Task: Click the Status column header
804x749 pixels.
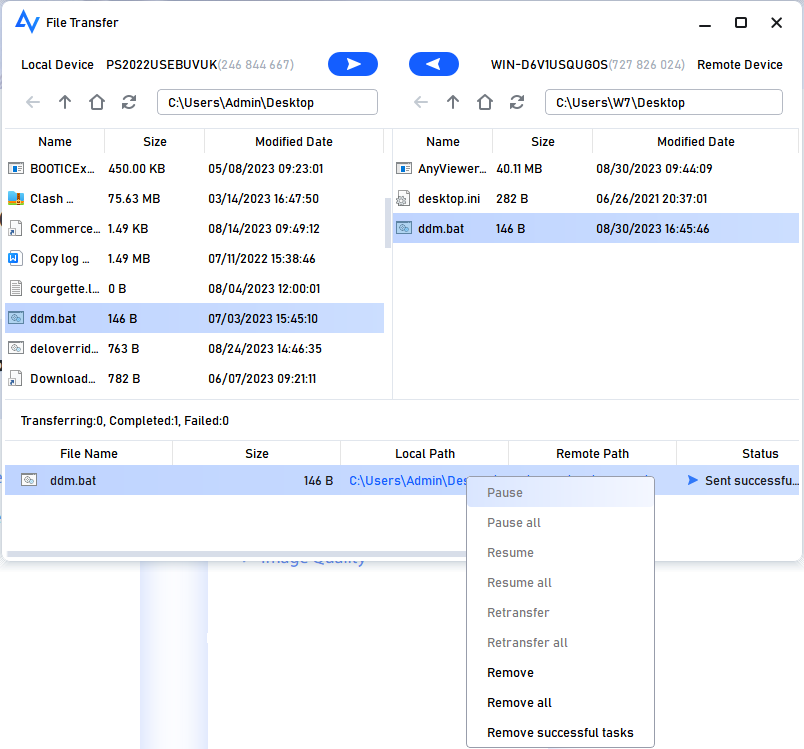Action: [x=738, y=453]
